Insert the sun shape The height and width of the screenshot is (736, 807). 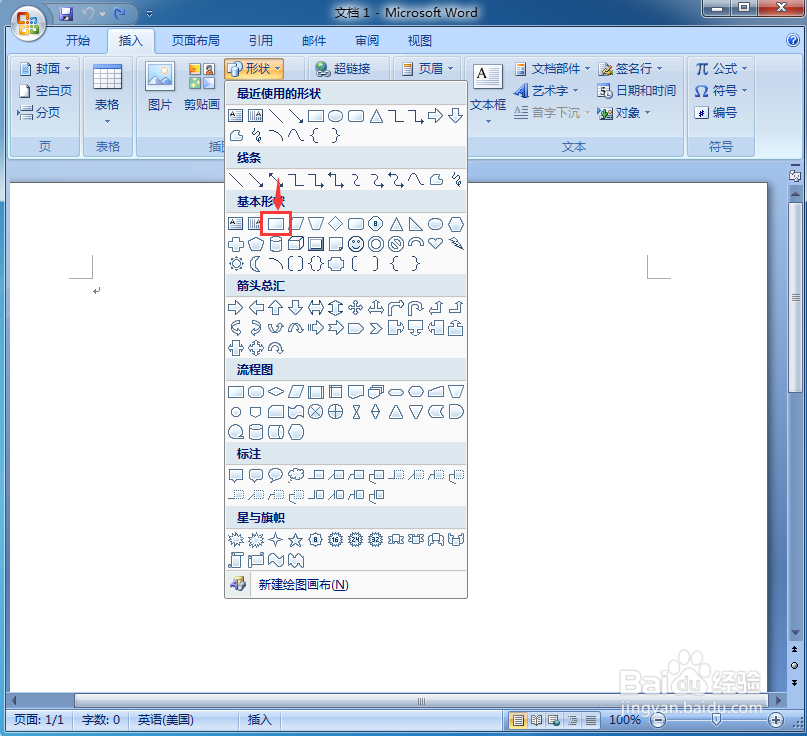236,264
